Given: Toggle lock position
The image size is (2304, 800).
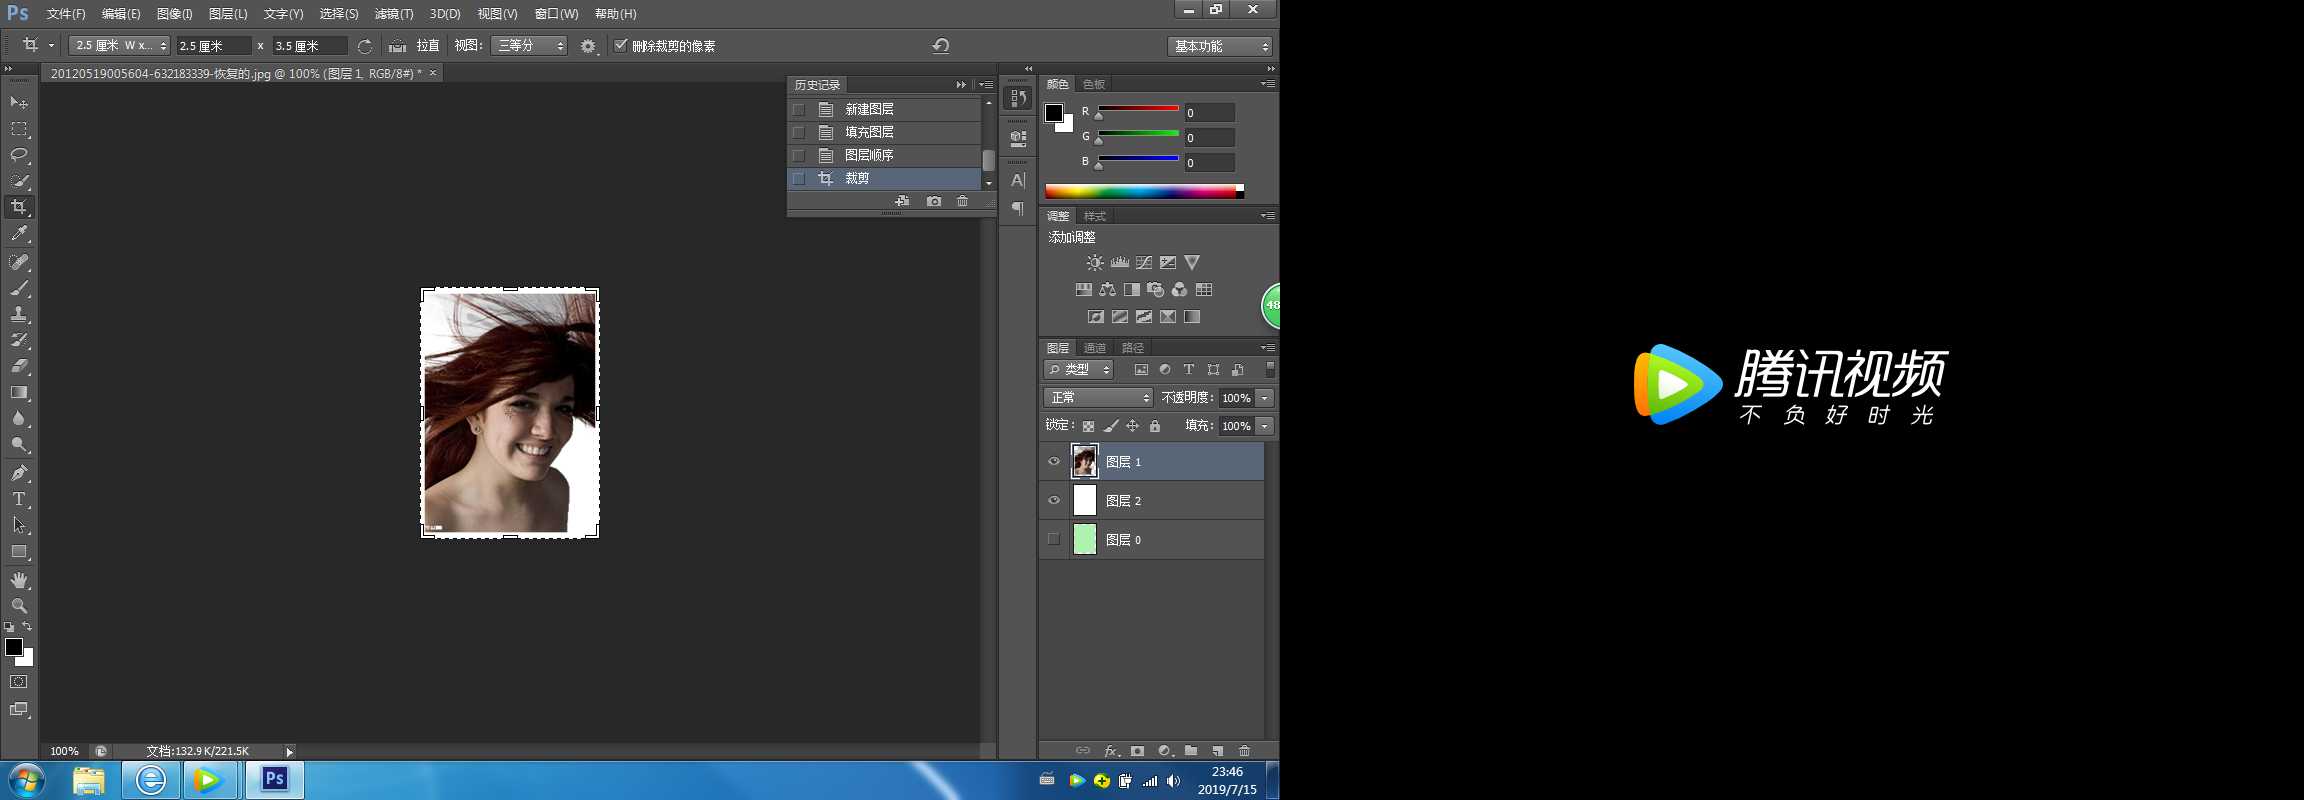Looking at the screenshot, I should click(1132, 426).
